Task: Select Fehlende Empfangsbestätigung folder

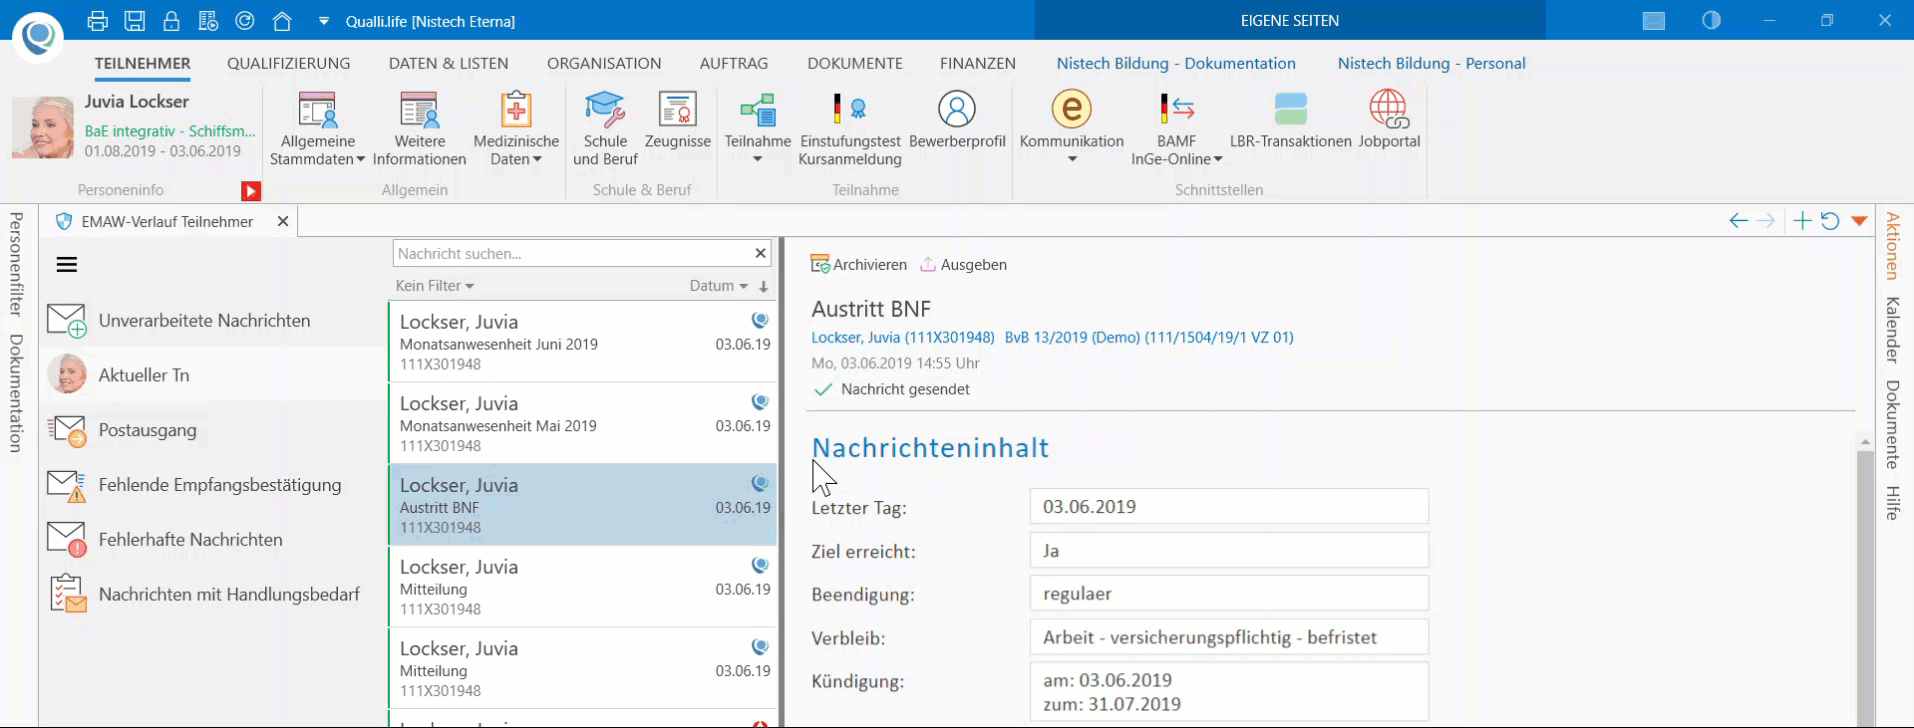Action: point(212,485)
